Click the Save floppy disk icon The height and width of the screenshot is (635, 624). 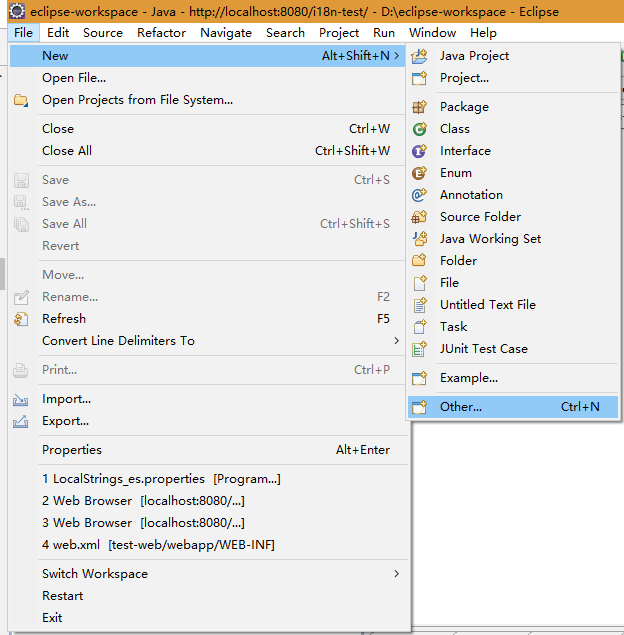click(21, 180)
